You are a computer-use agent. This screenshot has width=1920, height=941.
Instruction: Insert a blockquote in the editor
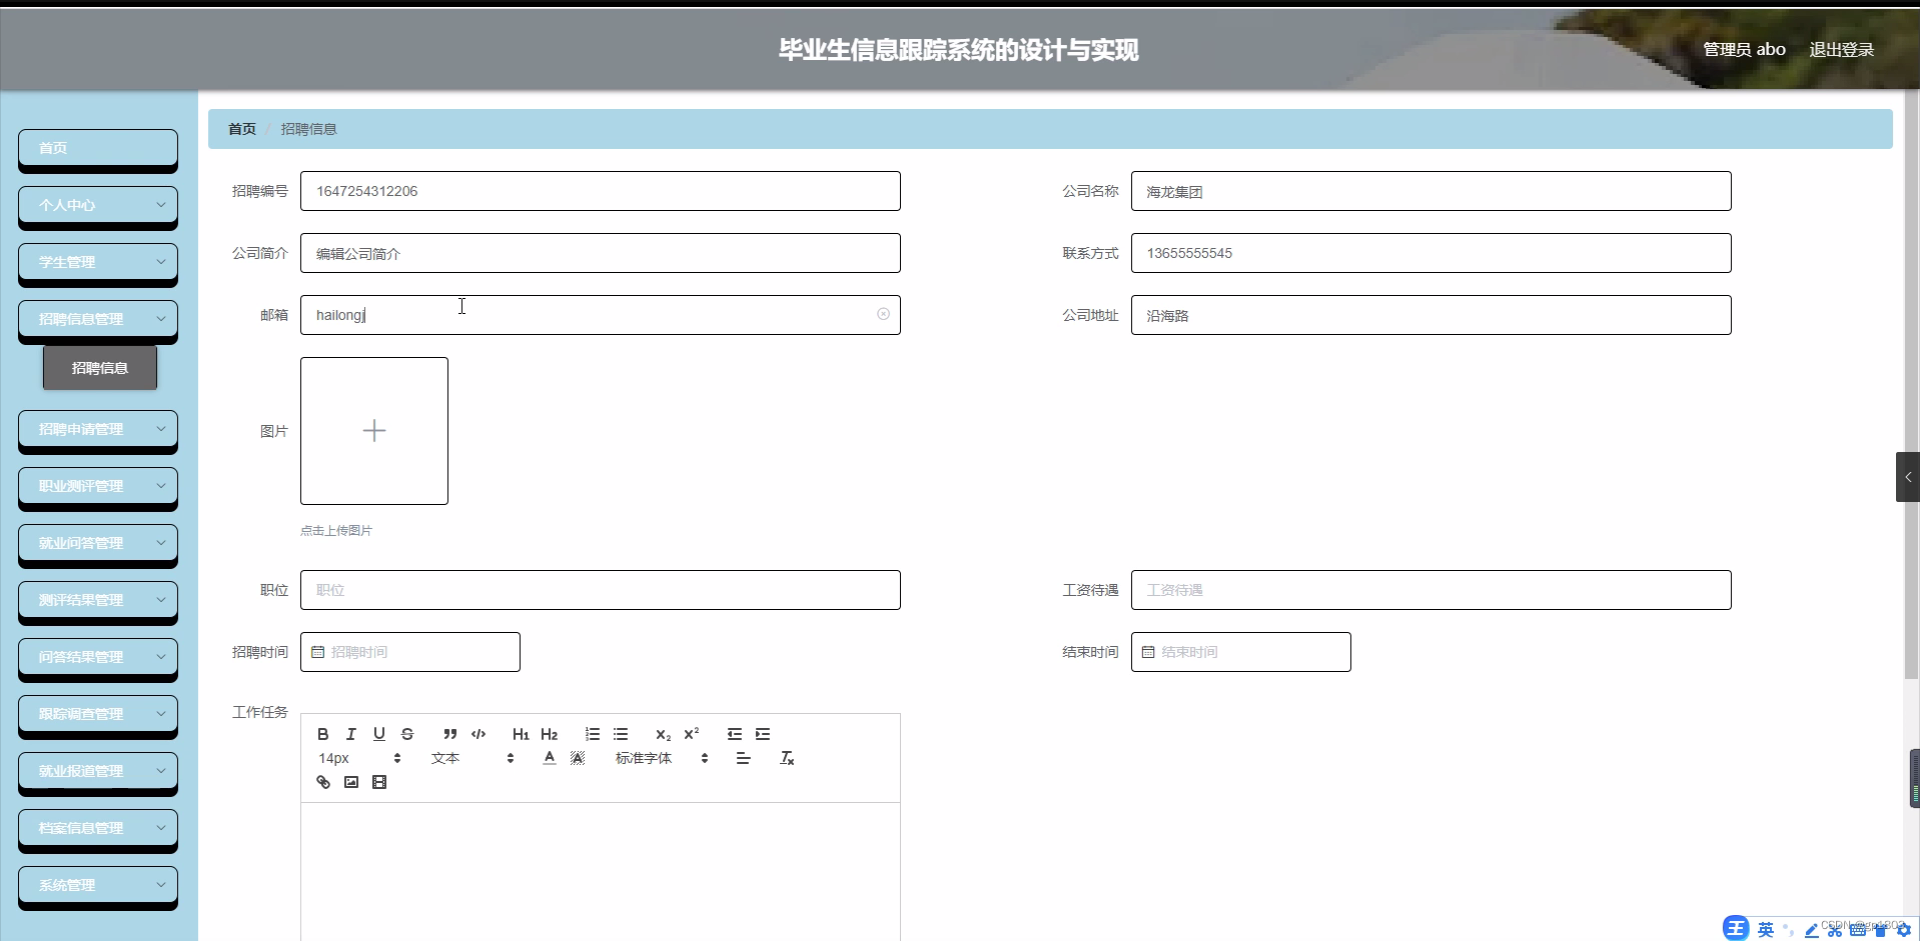coord(450,733)
